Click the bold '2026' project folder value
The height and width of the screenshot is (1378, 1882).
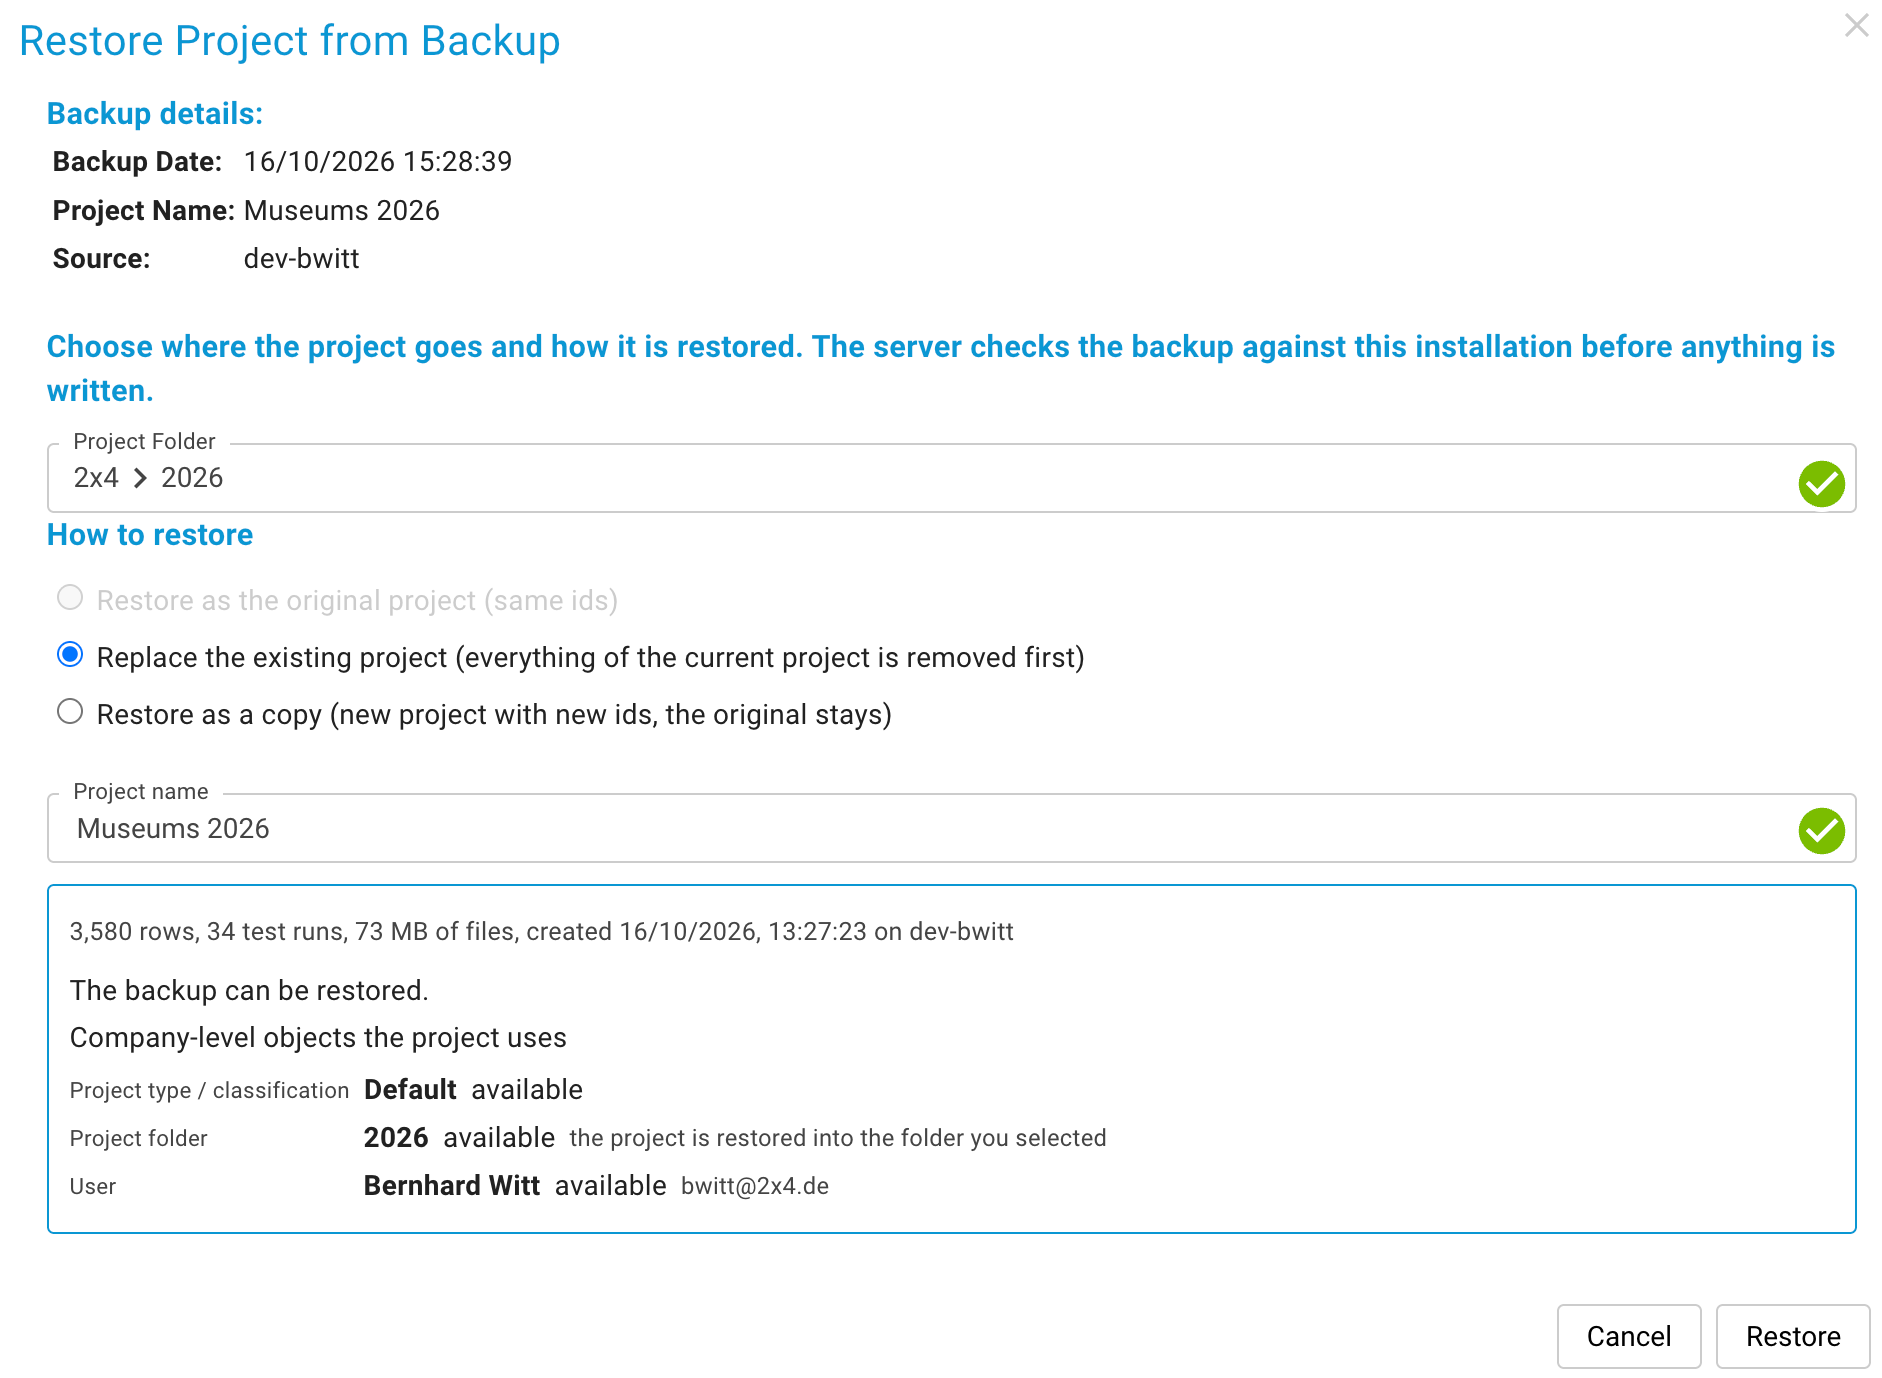coord(396,1138)
